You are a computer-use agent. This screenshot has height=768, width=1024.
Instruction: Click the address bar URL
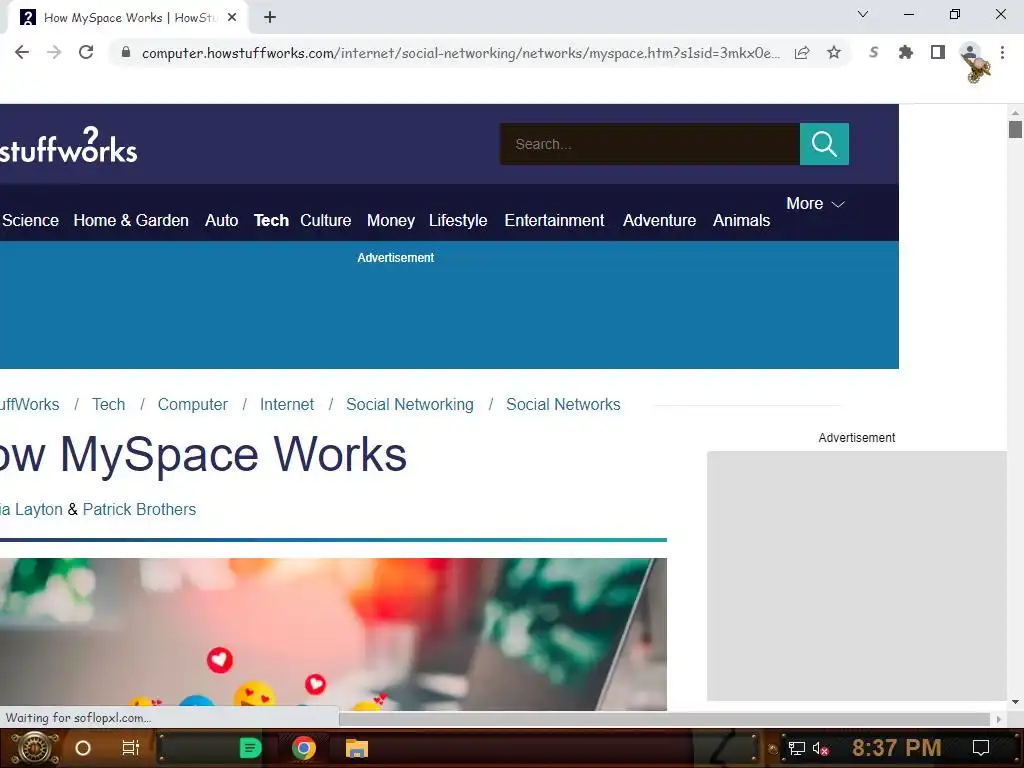click(x=460, y=53)
